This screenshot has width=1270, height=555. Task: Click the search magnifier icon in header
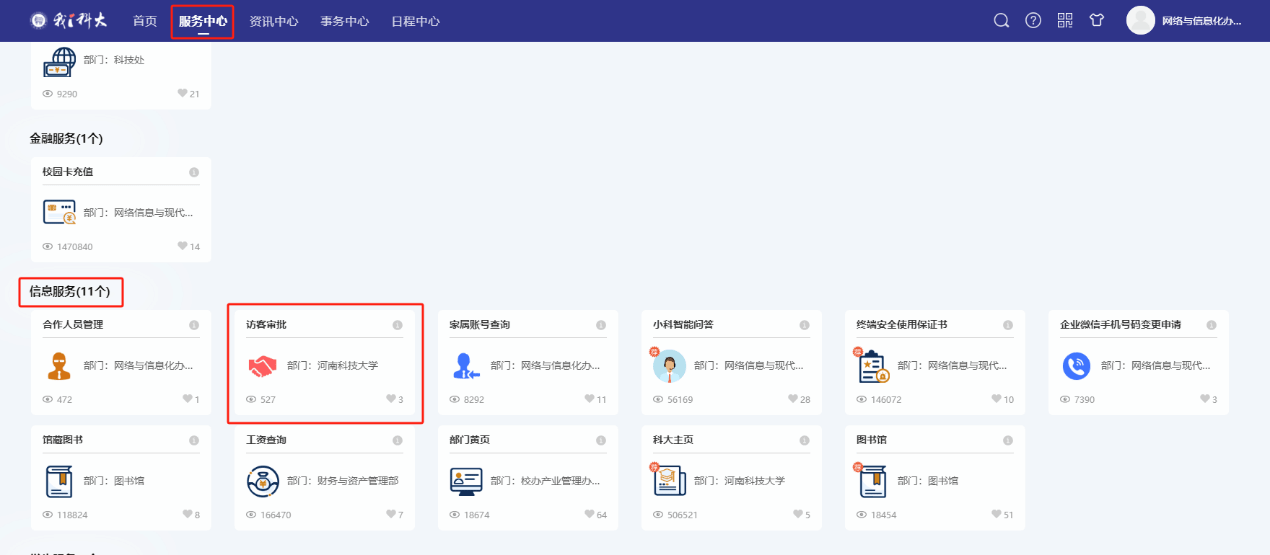(1001, 21)
